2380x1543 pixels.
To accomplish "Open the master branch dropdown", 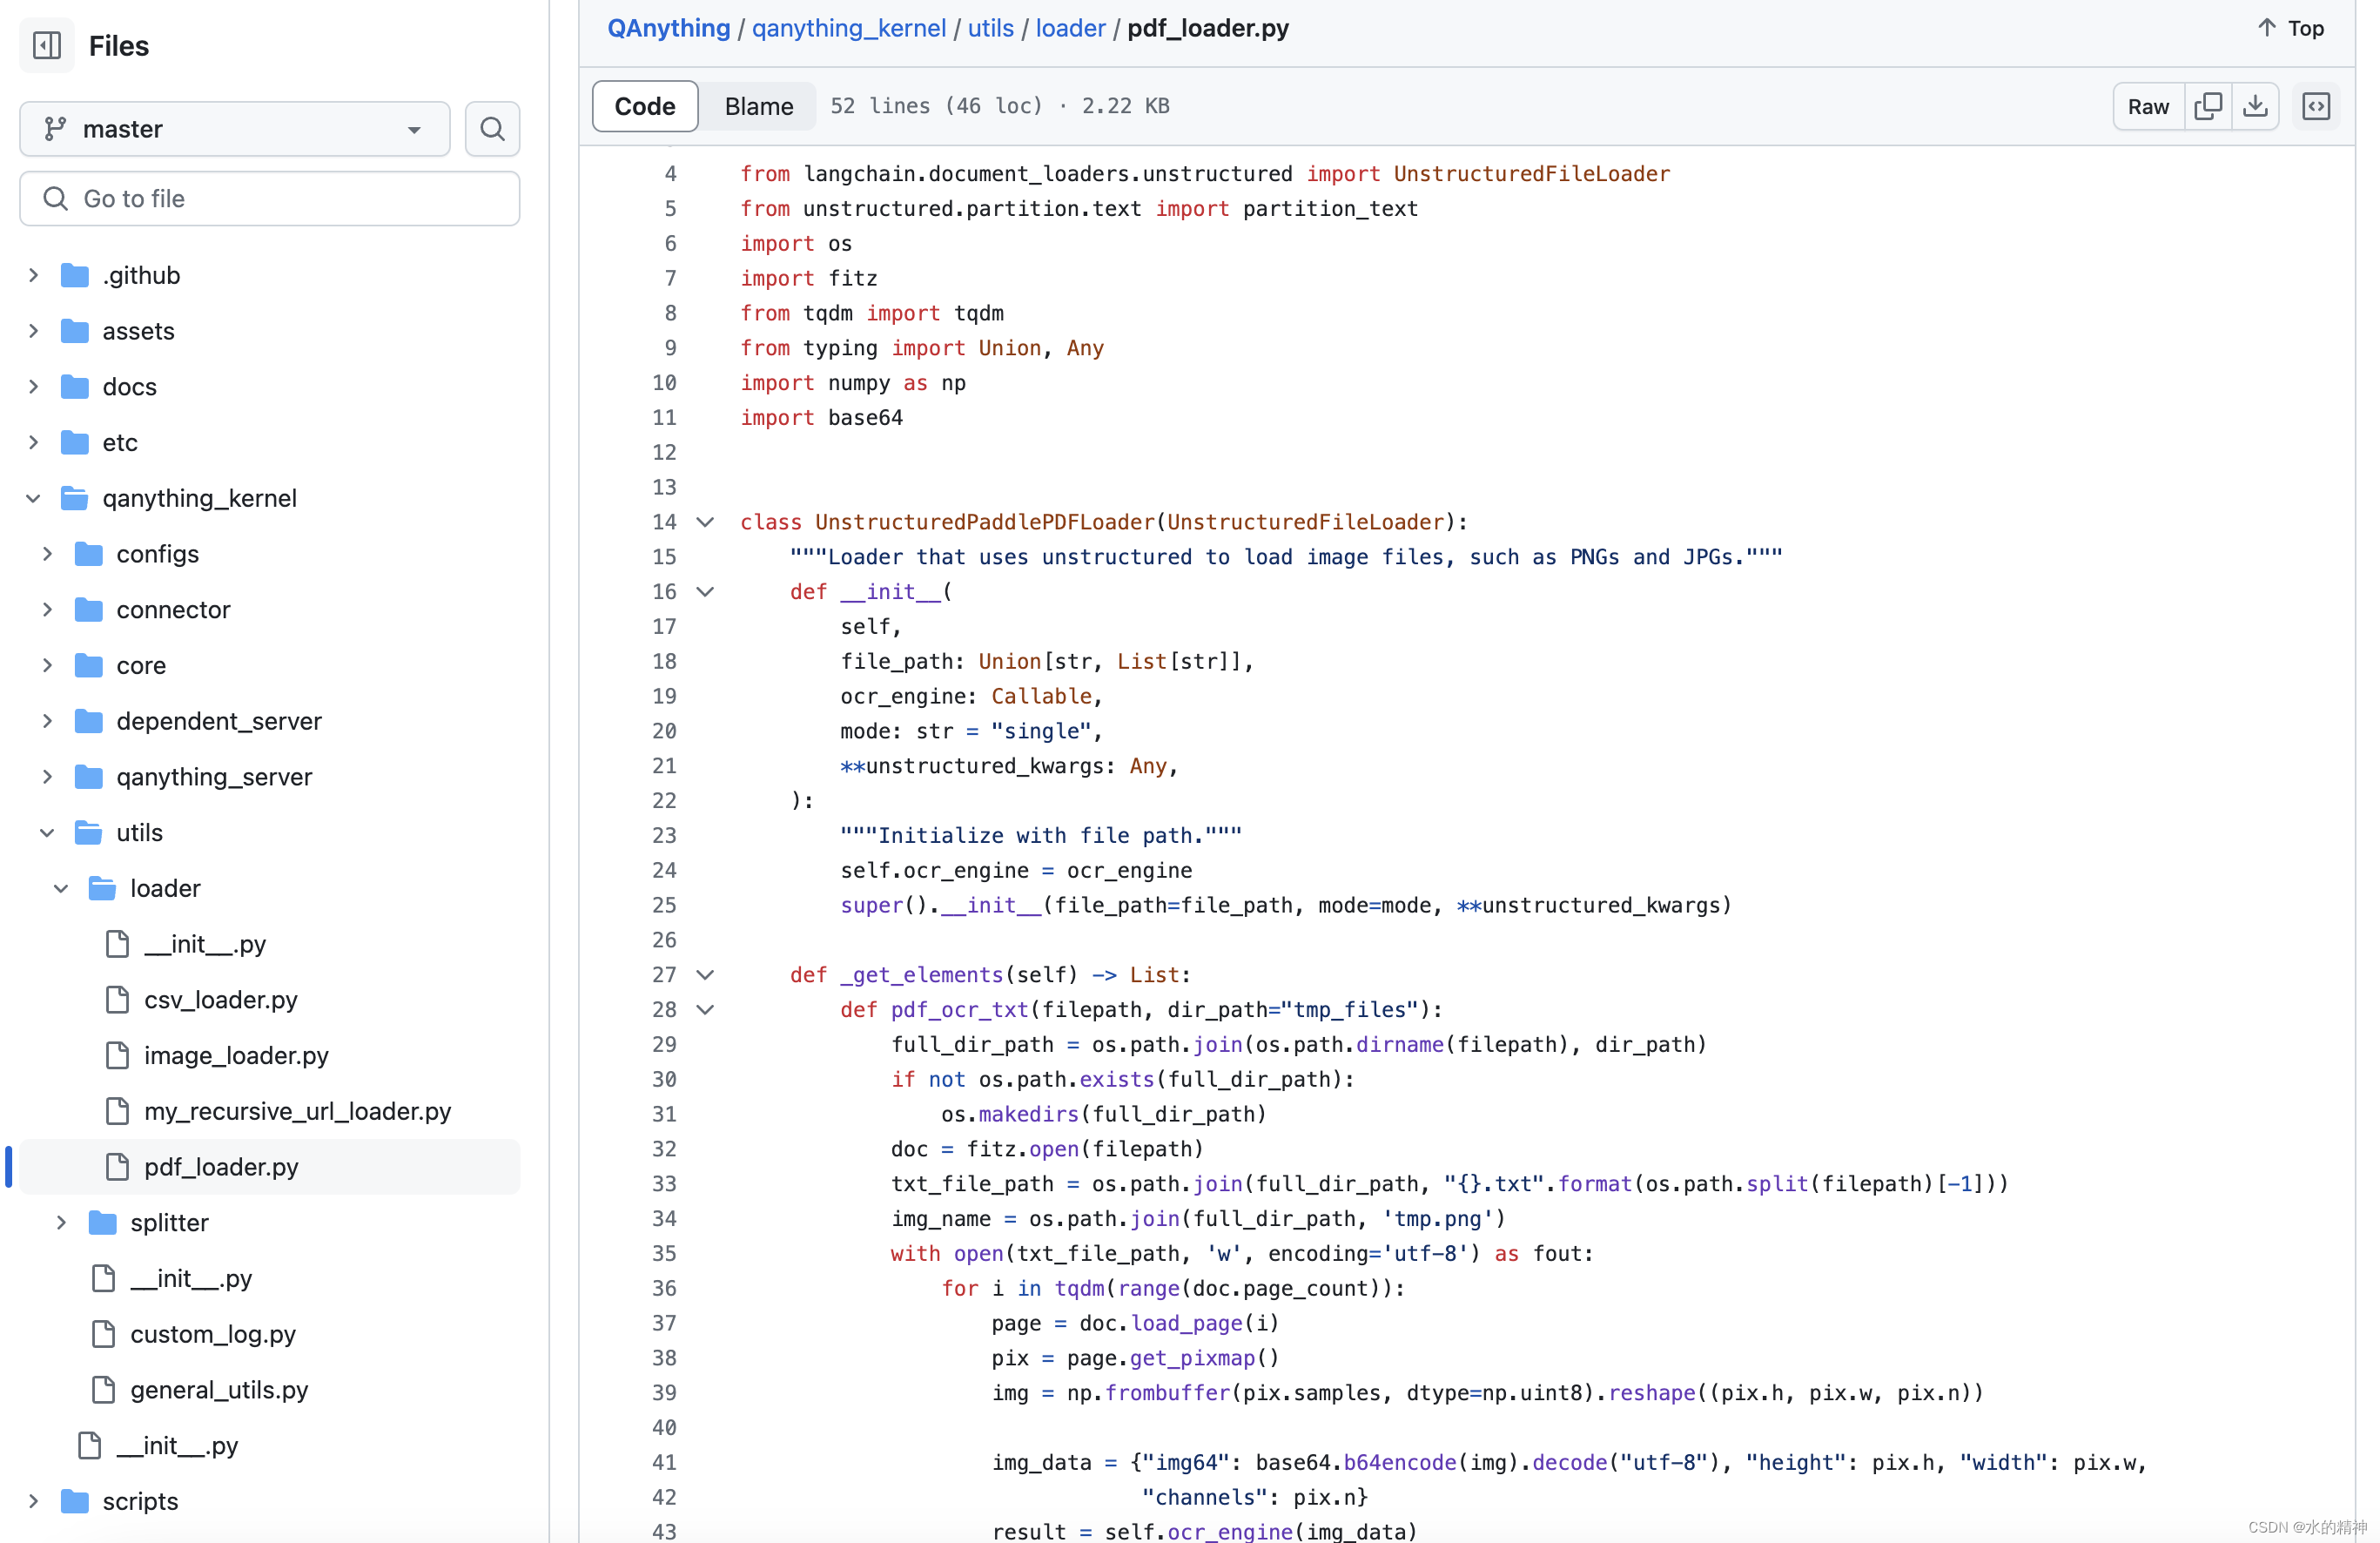I will 234,129.
